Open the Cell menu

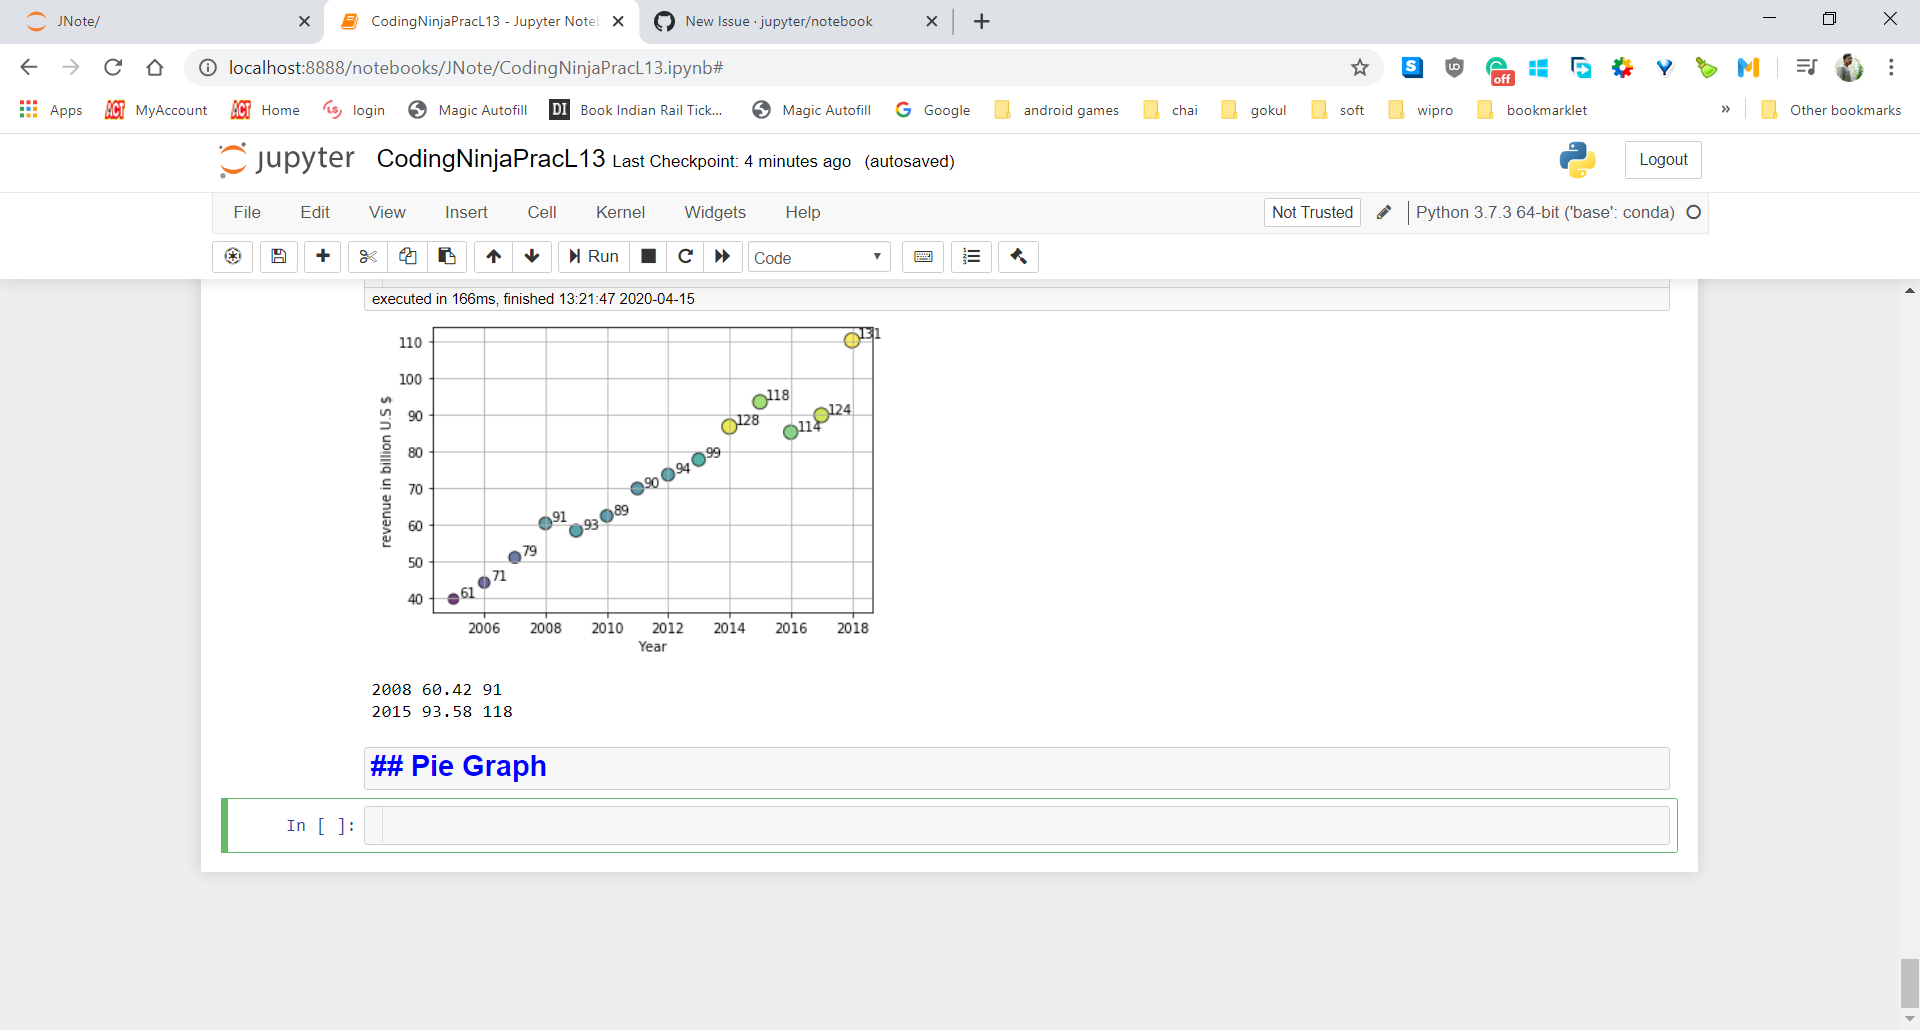pyautogui.click(x=542, y=212)
